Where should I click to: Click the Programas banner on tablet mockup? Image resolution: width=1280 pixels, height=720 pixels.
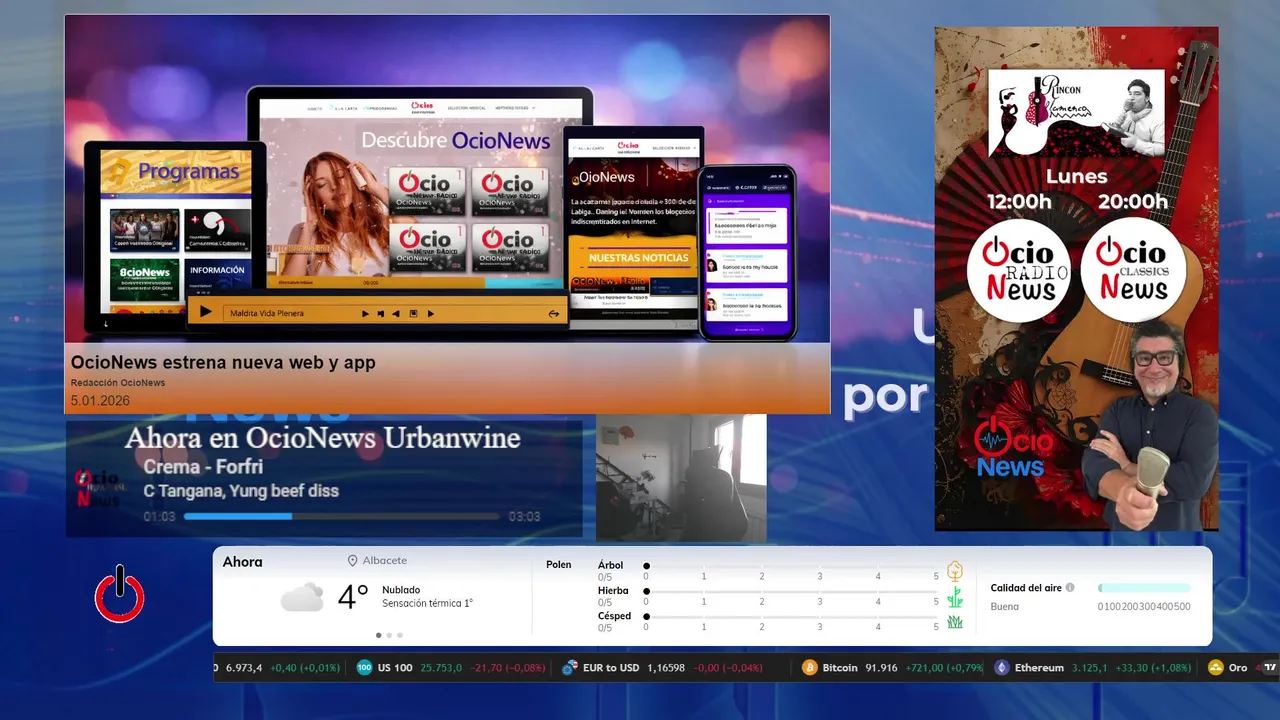[x=176, y=172]
